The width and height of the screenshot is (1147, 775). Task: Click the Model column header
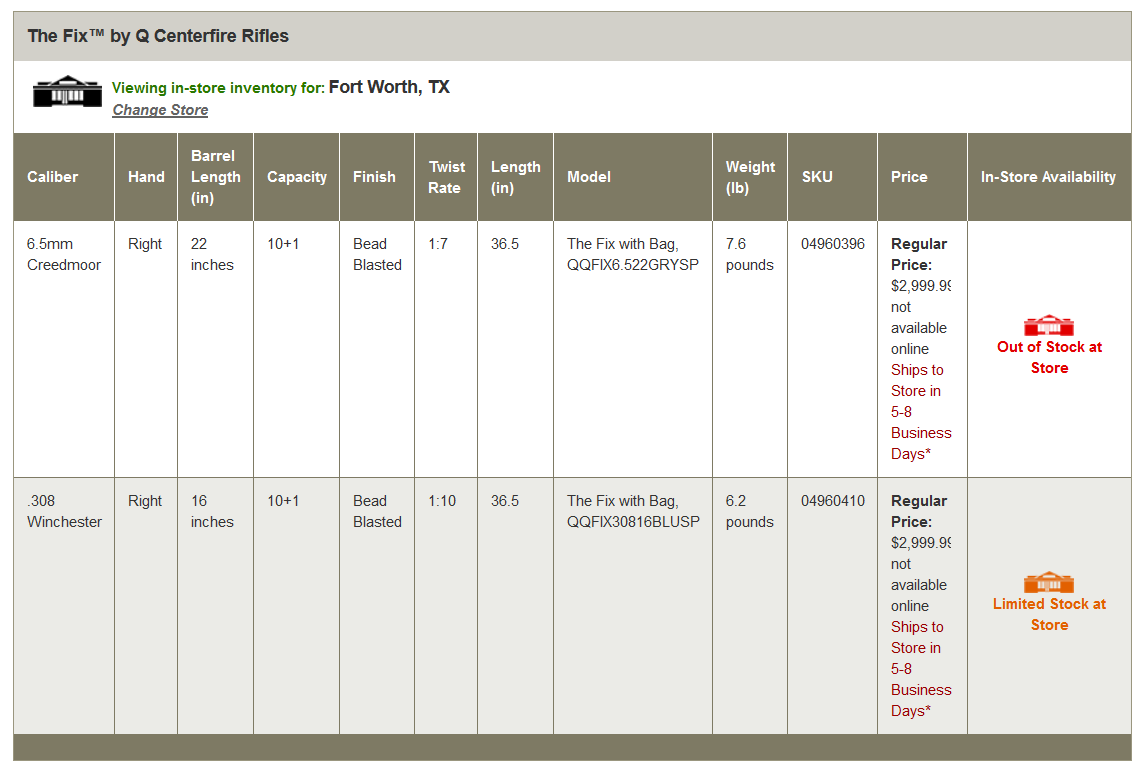tap(589, 177)
